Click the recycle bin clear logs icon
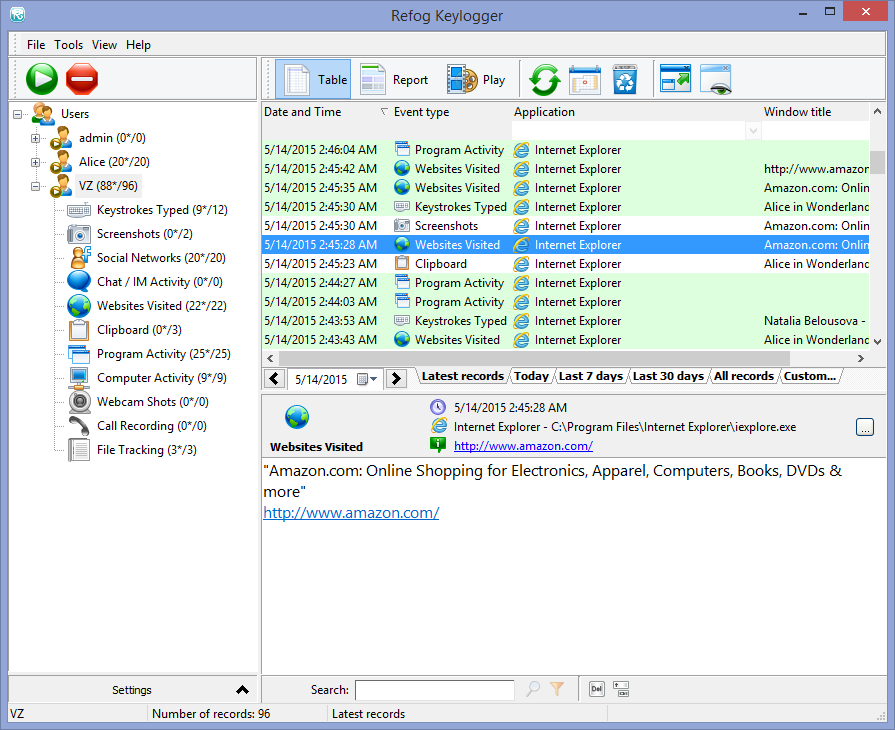Image resolution: width=895 pixels, height=730 pixels. pyautogui.click(x=625, y=79)
